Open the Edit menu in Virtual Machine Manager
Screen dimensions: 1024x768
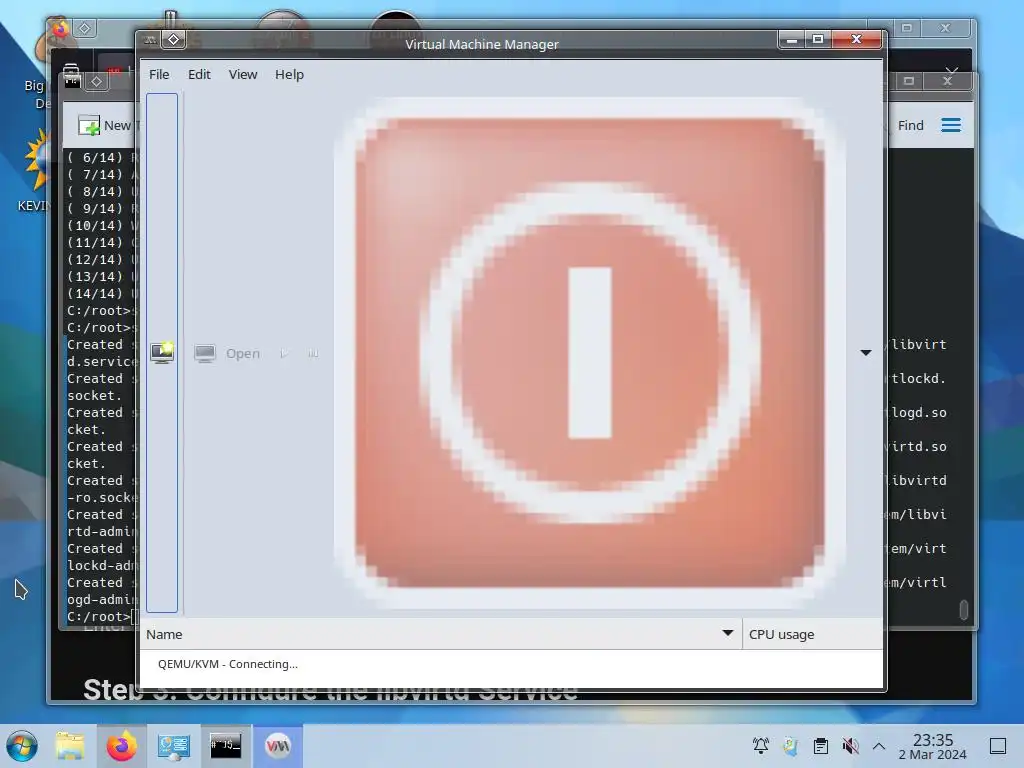pyautogui.click(x=199, y=74)
